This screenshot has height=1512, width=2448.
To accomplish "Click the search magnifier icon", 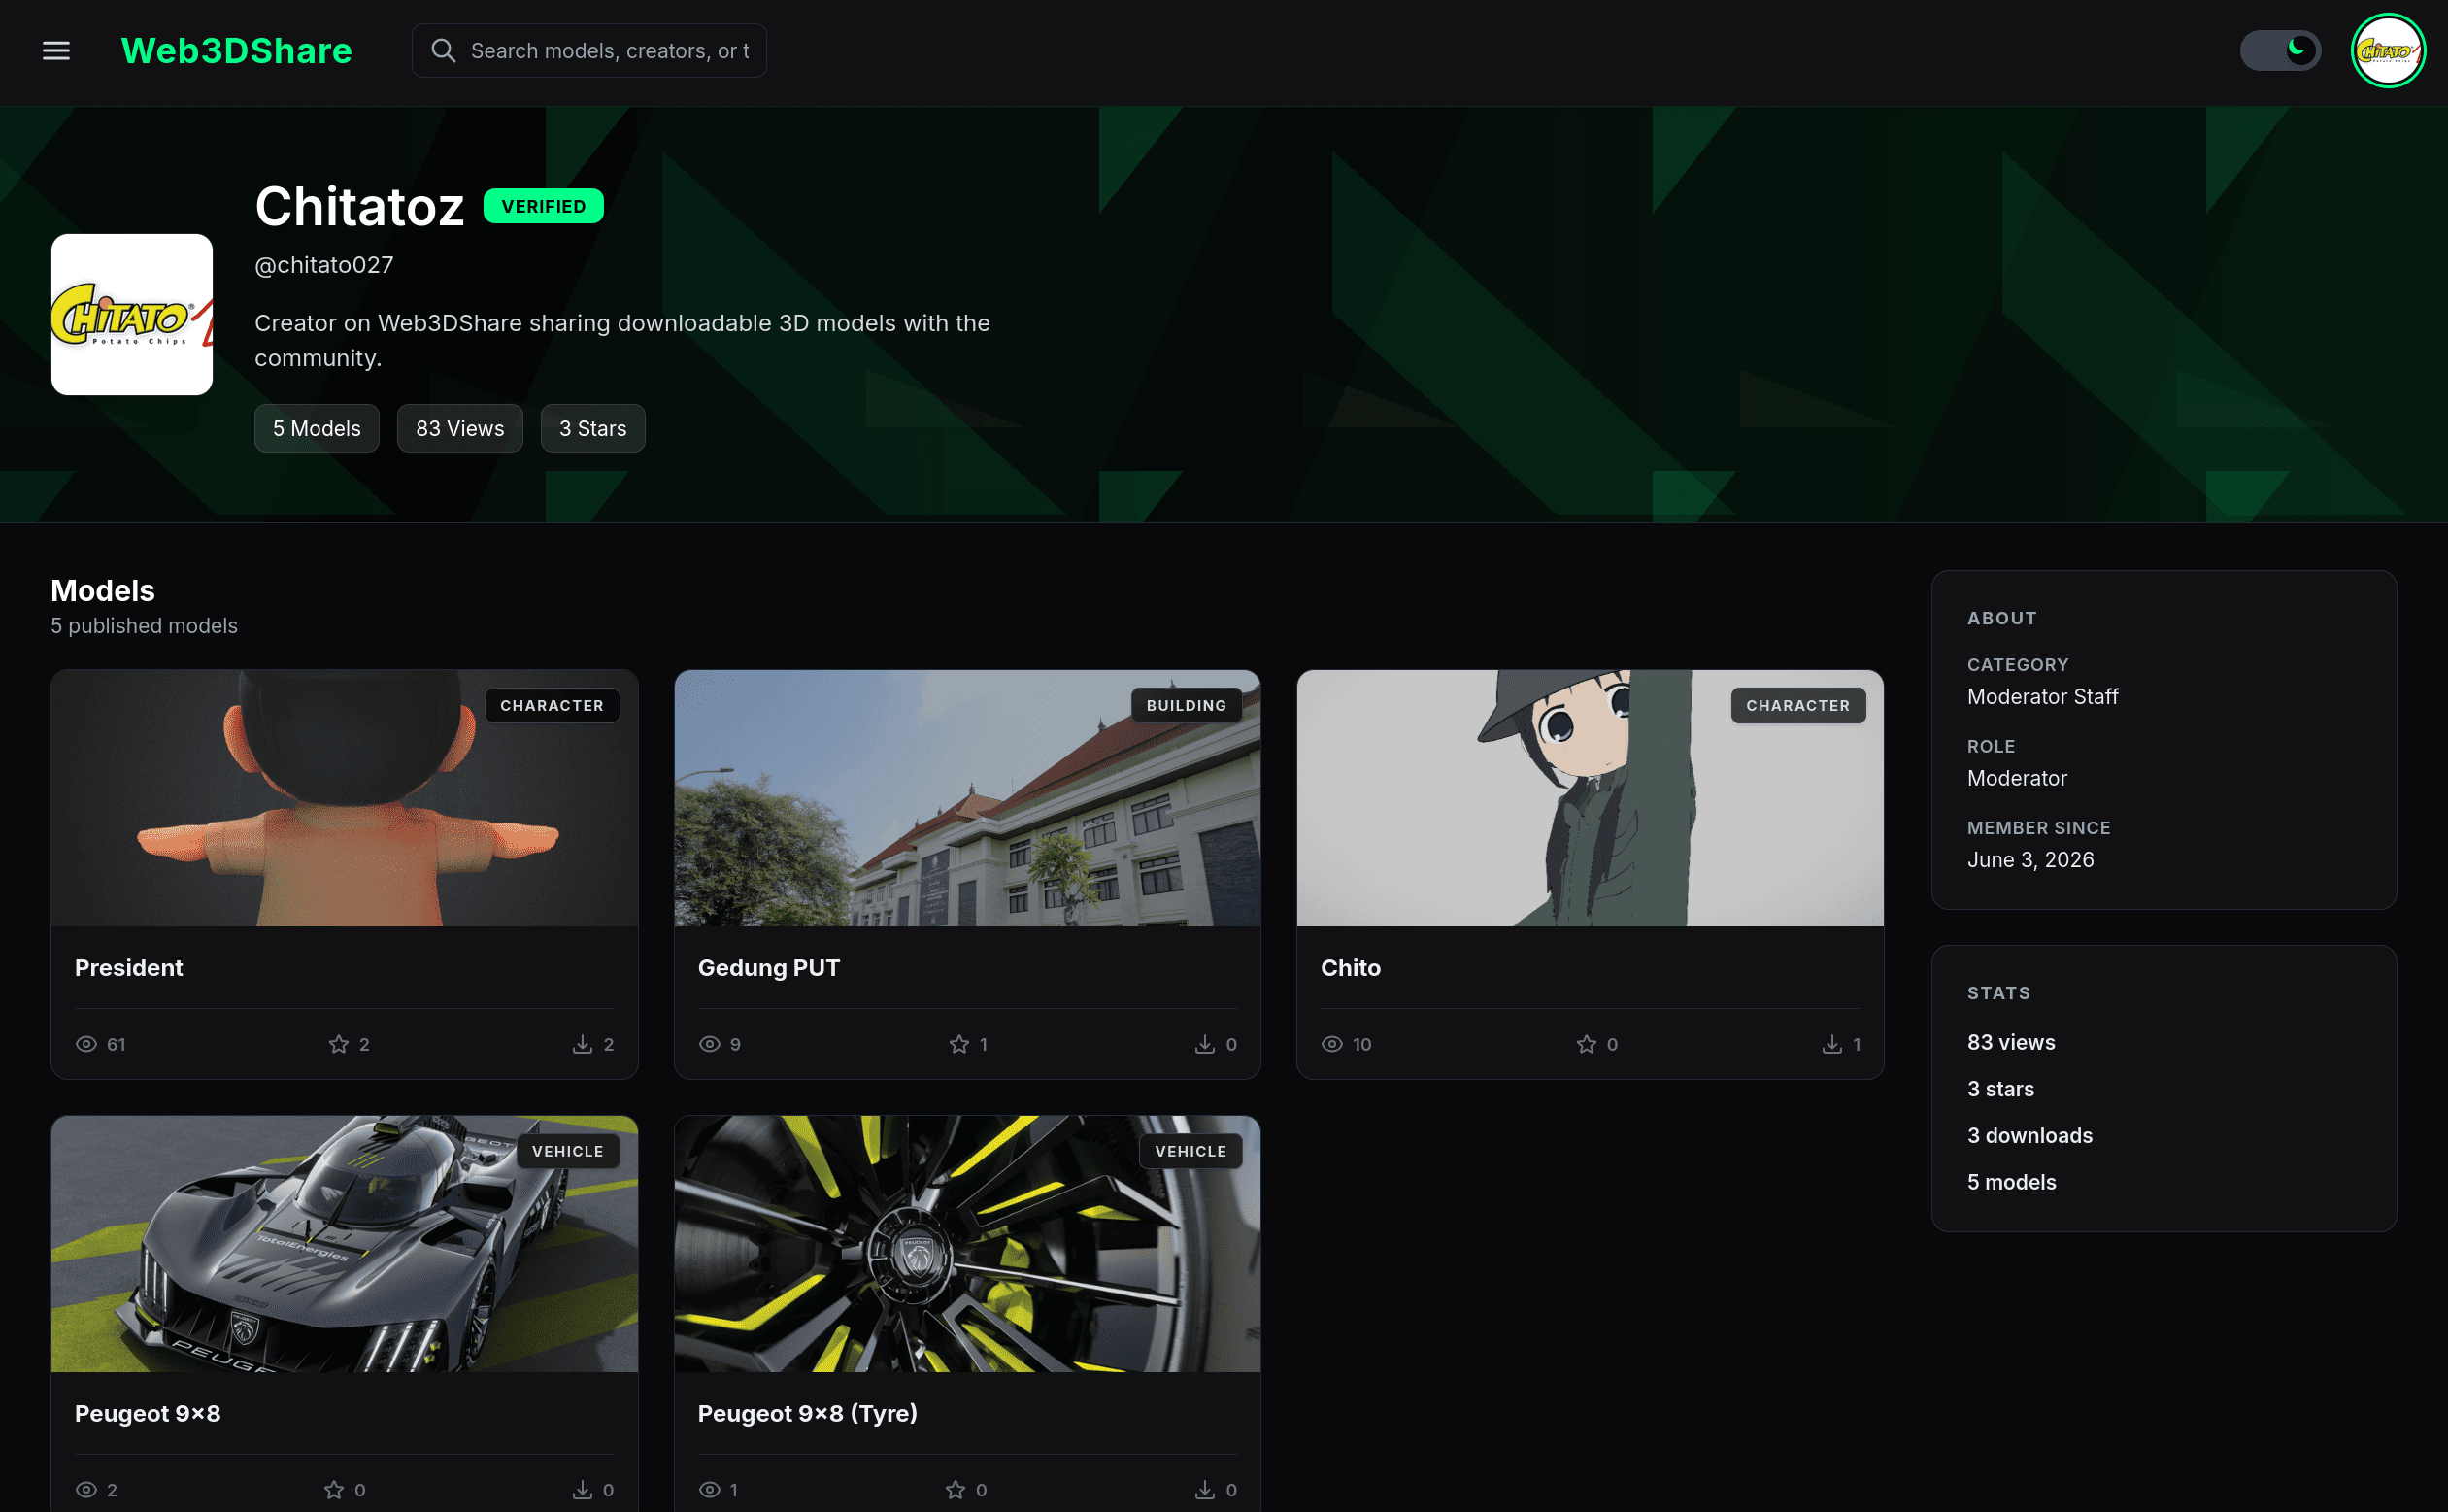I will pyautogui.click(x=443, y=51).
